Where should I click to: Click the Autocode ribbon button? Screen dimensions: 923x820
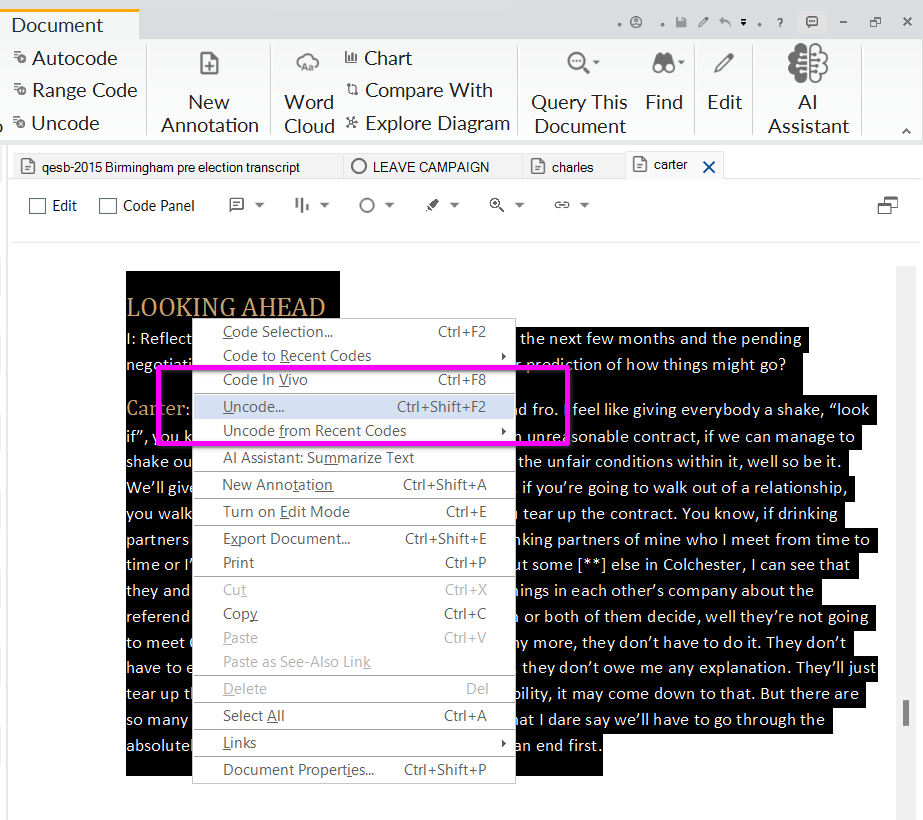[x=65, y=58]
